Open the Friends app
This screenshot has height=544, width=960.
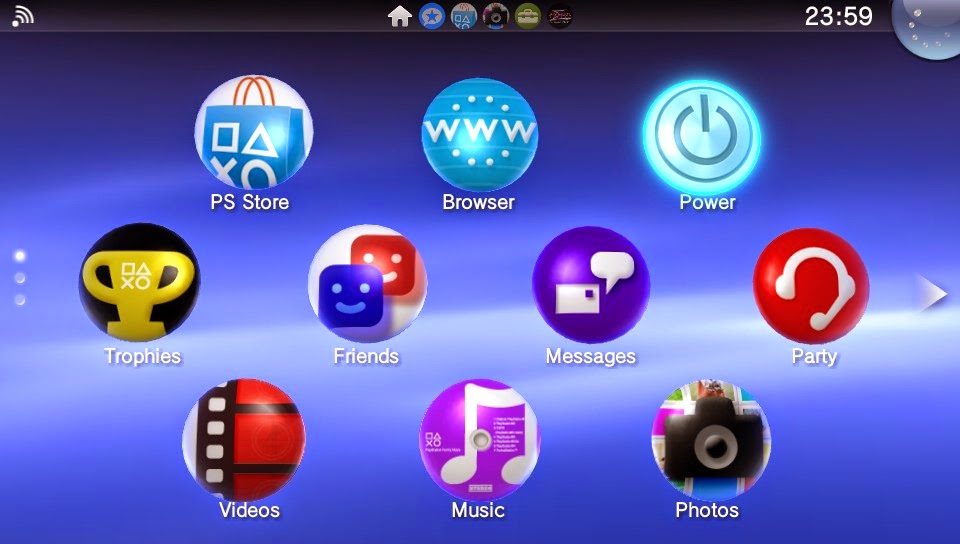click(367, 283)
